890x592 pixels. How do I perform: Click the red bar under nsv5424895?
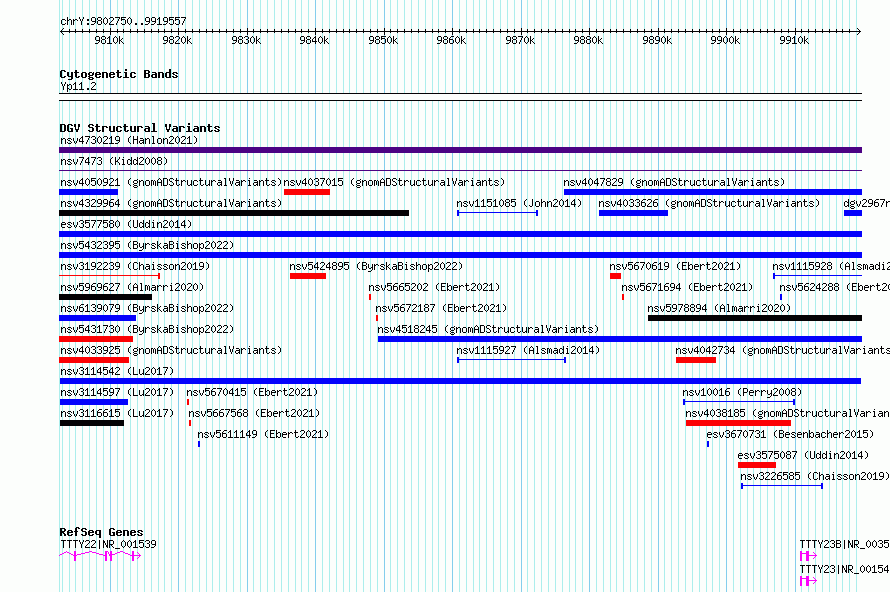[308, 276]
